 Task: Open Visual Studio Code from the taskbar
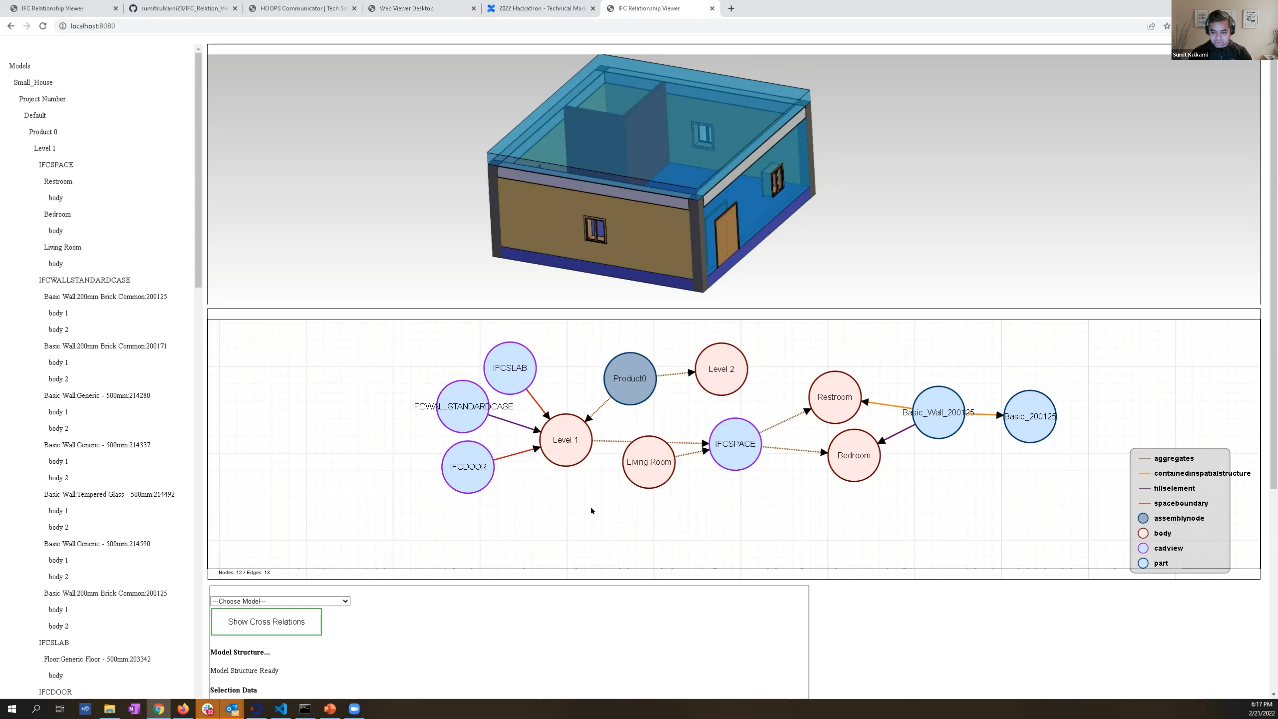281,709
